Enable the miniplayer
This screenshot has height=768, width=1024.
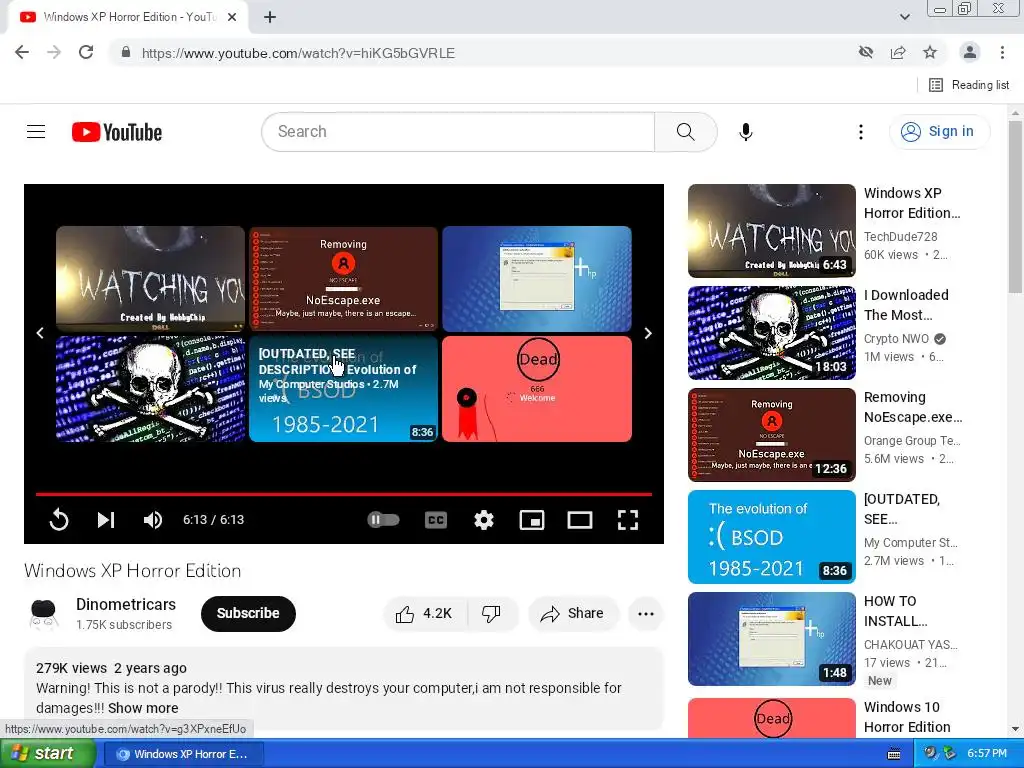[532, 520]
